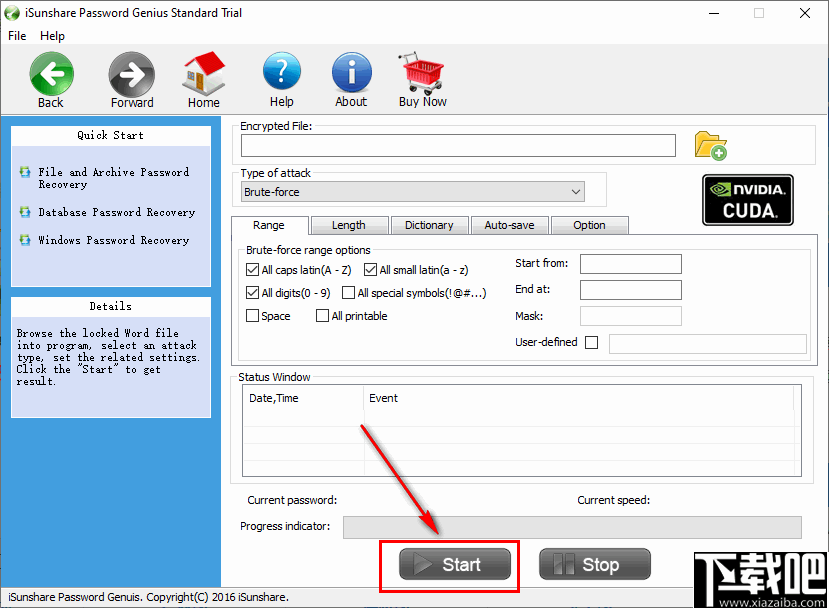Click the NVIDIA CUDA badge
Viewport: 829px width, 608px height.
(x=748, y=200)
